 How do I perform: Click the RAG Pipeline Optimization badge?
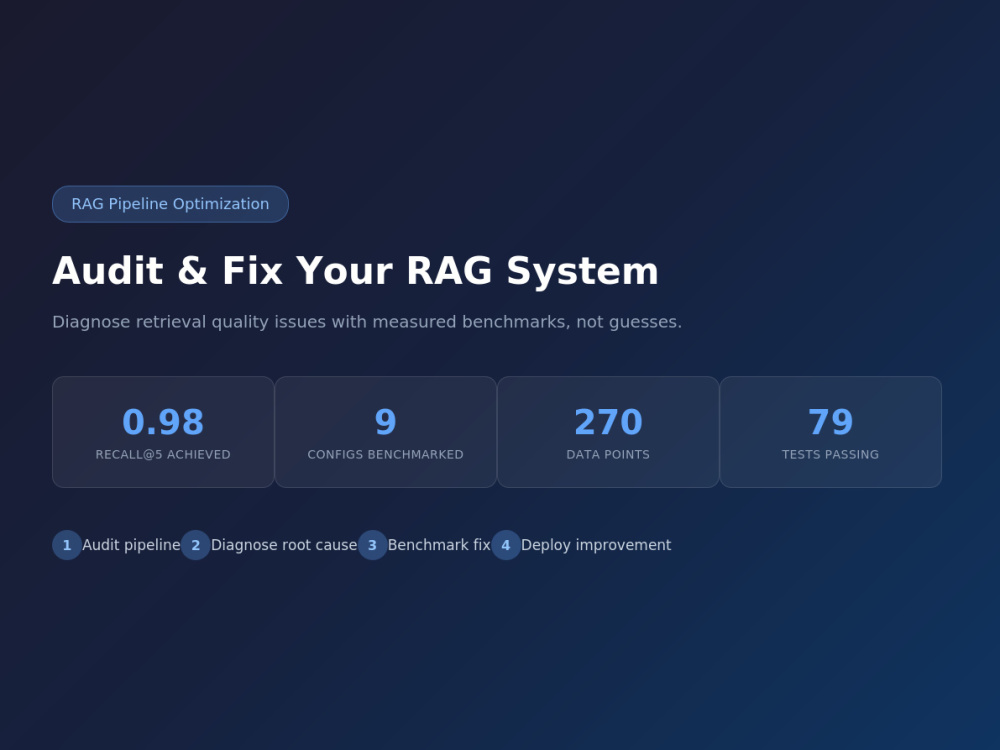pyautogui.click(x=170, y=204)
